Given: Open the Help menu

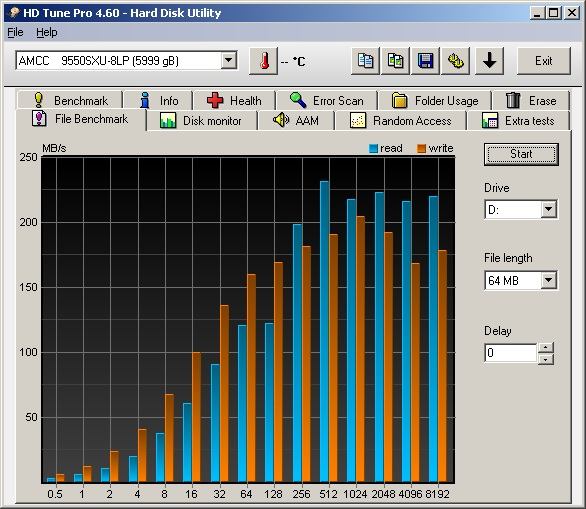Looking at the screenshot, I should [47, 33].
